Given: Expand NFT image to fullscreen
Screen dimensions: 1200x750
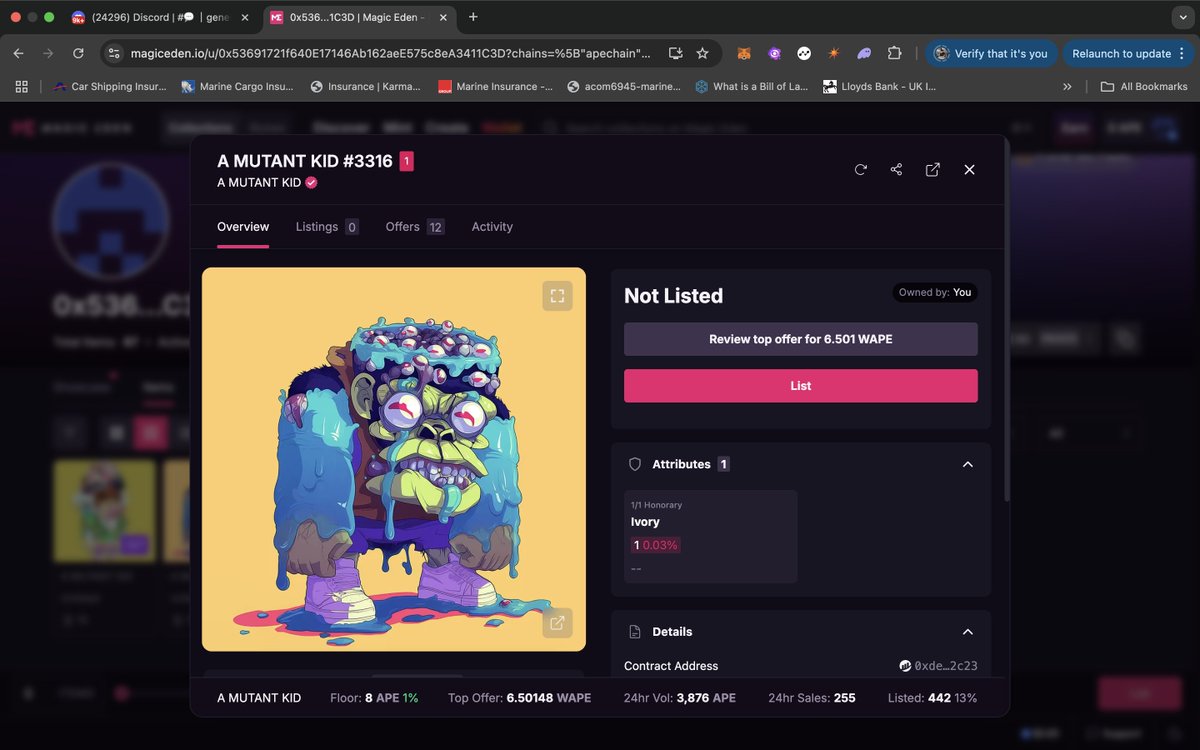Looking at the screenshot, I should point(557,296).
